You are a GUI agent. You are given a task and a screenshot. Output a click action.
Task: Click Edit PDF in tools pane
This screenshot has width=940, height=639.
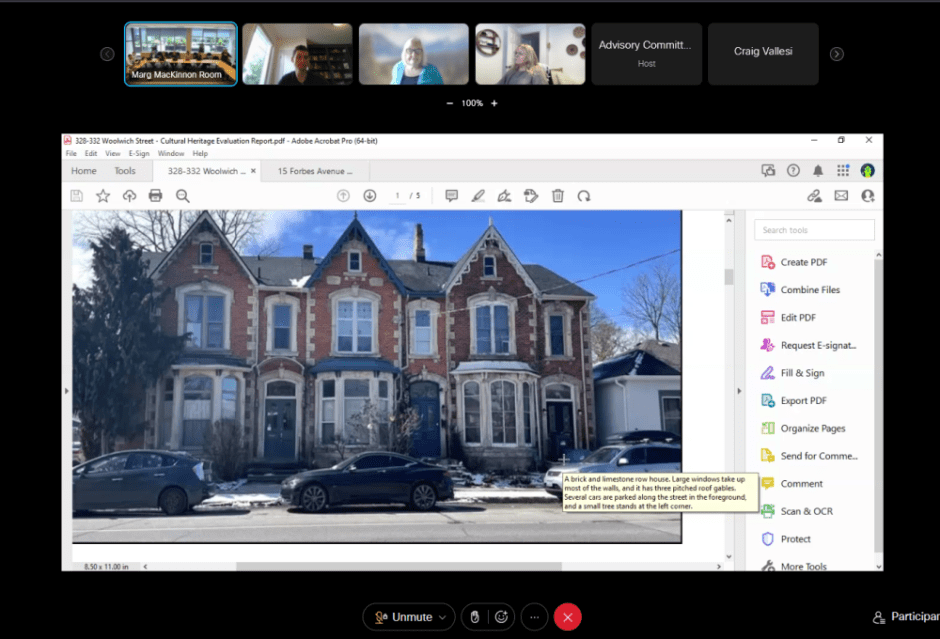tap(798, 317)
